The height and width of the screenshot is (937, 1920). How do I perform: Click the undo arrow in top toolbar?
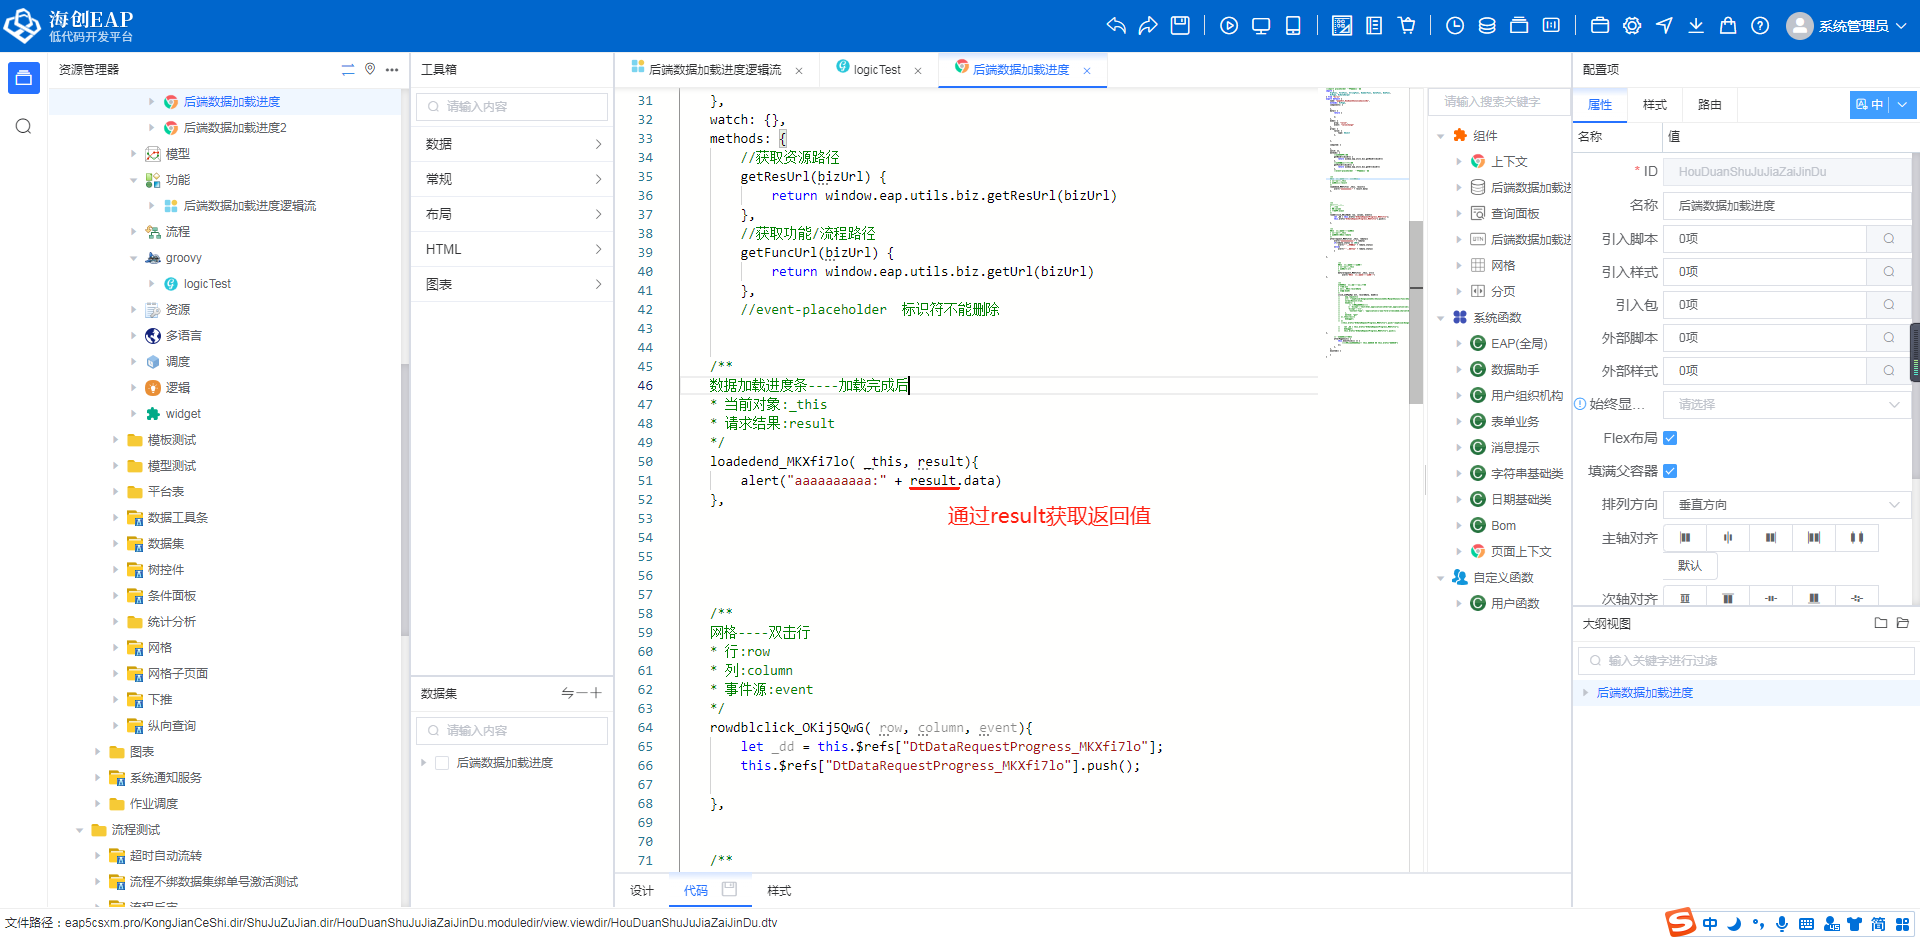pyautogui.click(x=1116, y=26)
